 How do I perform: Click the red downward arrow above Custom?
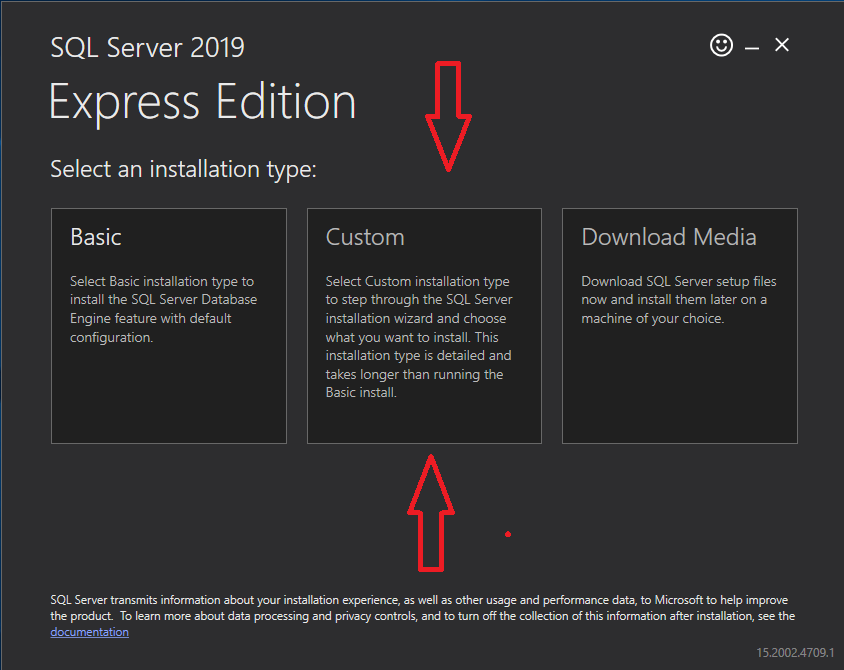447,115
